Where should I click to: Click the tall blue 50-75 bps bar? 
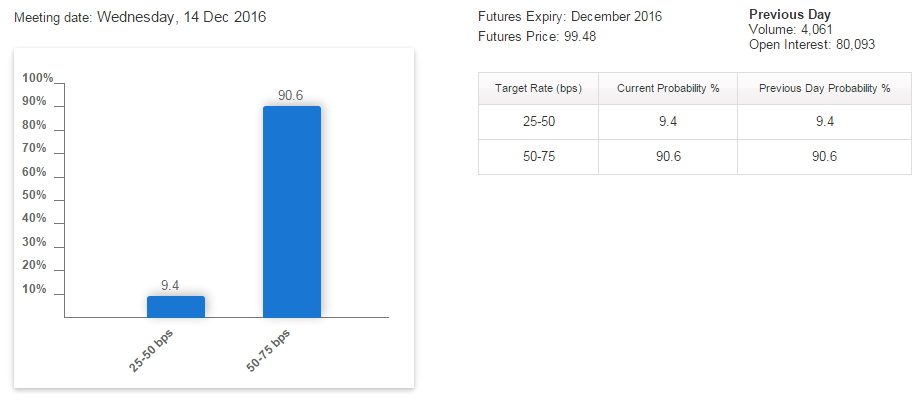291,212
